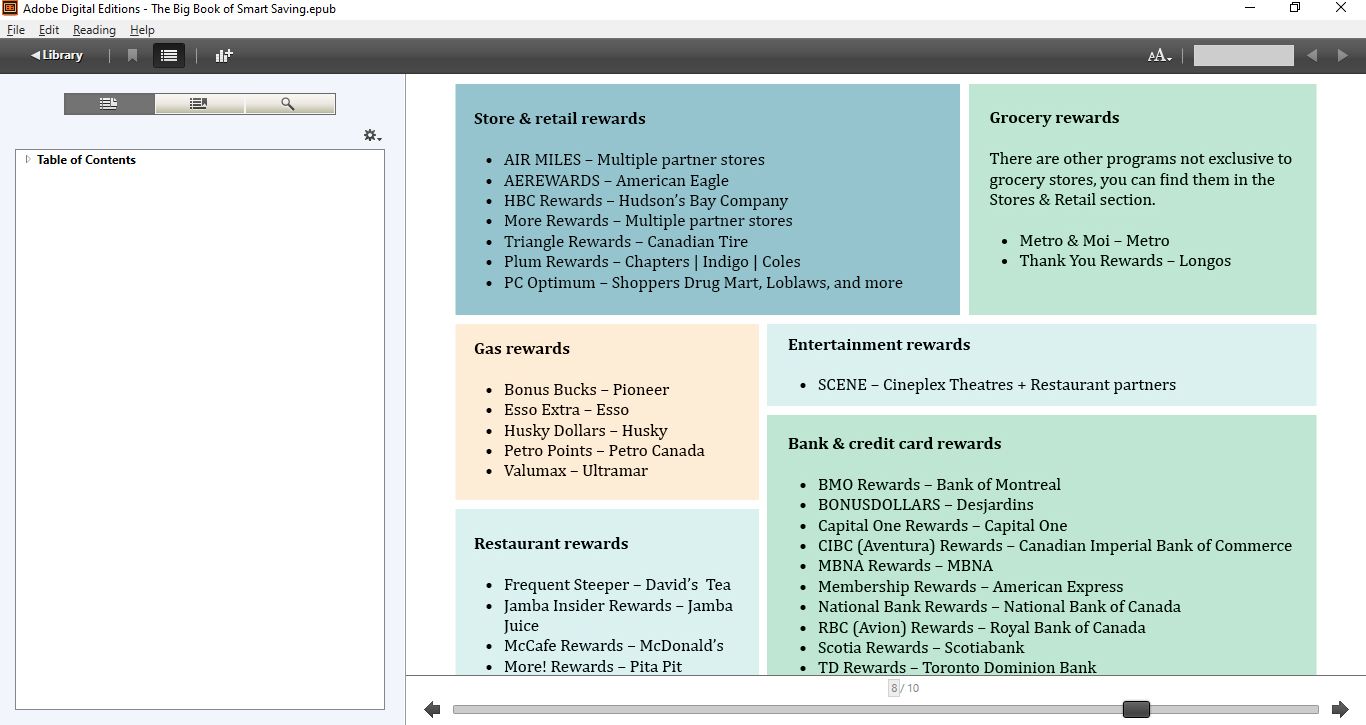
Task: Click the page position slider thumb
Action: tap(1136, 709)
